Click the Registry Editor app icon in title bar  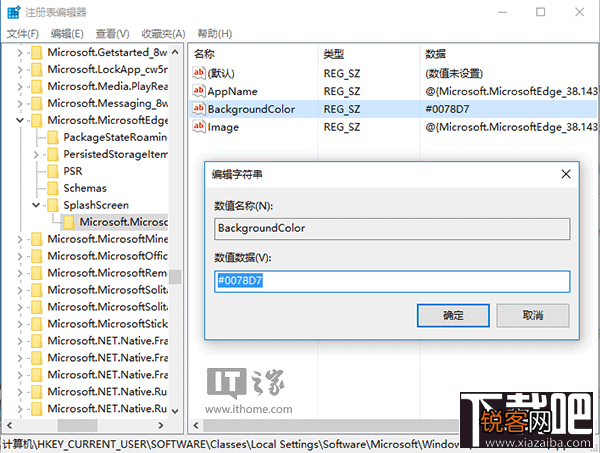tap(13, 12)
